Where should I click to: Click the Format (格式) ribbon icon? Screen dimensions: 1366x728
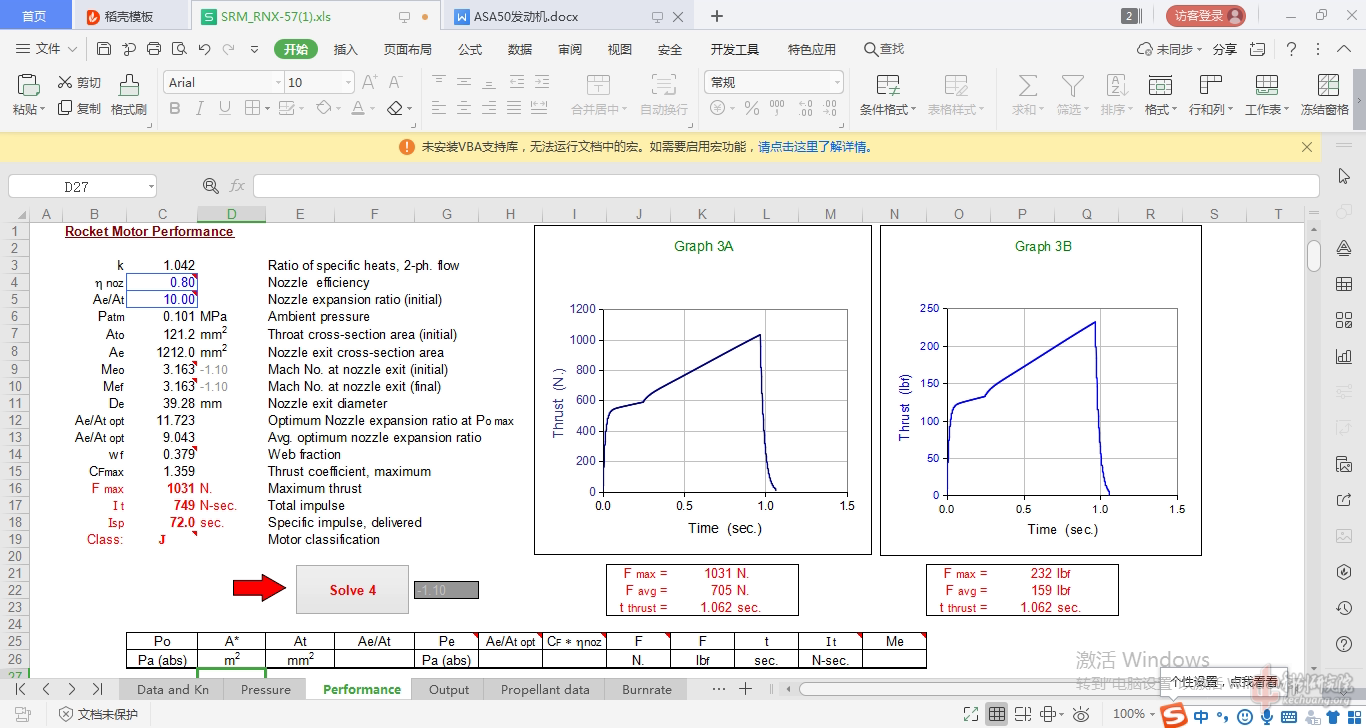pos(1161,95)
